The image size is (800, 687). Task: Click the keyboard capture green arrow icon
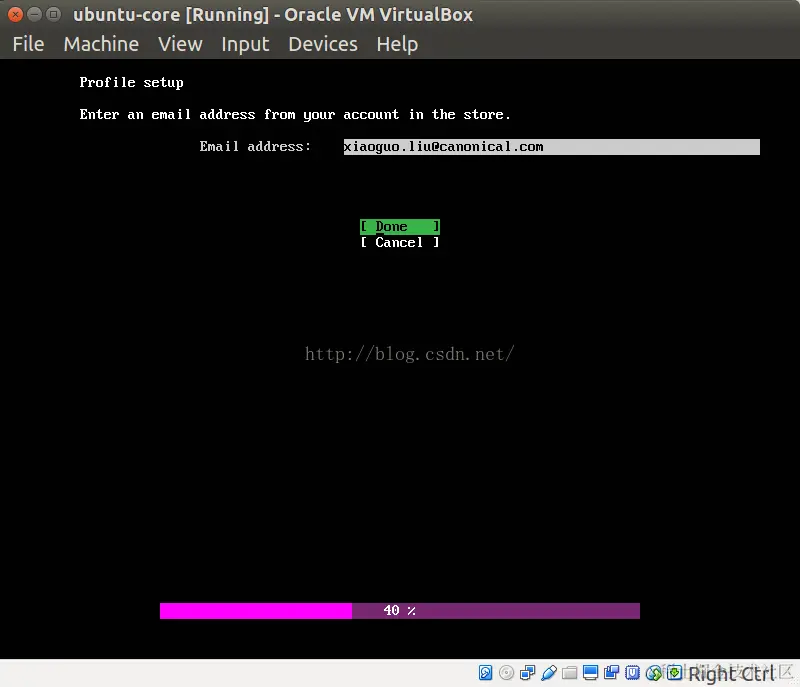click(x=674, y=673)
